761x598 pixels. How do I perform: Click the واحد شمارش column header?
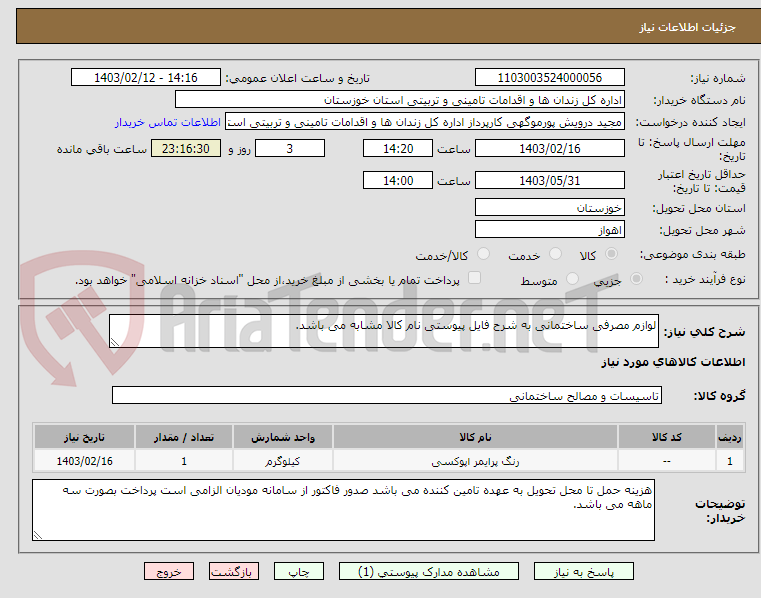(x=283, y=437)
